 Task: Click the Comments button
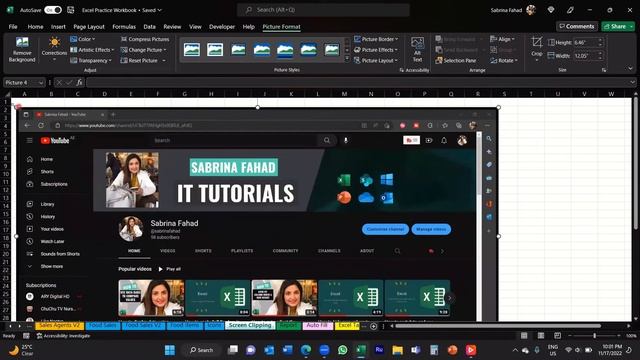point(577,26)
